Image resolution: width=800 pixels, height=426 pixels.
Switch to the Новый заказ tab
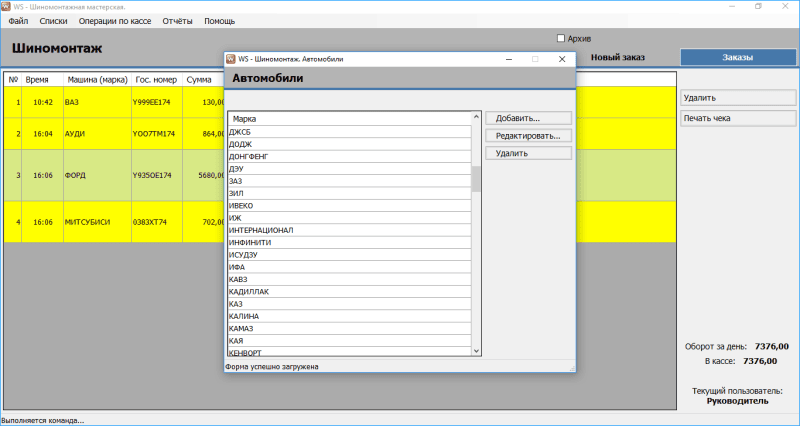(x=618, y=58)
